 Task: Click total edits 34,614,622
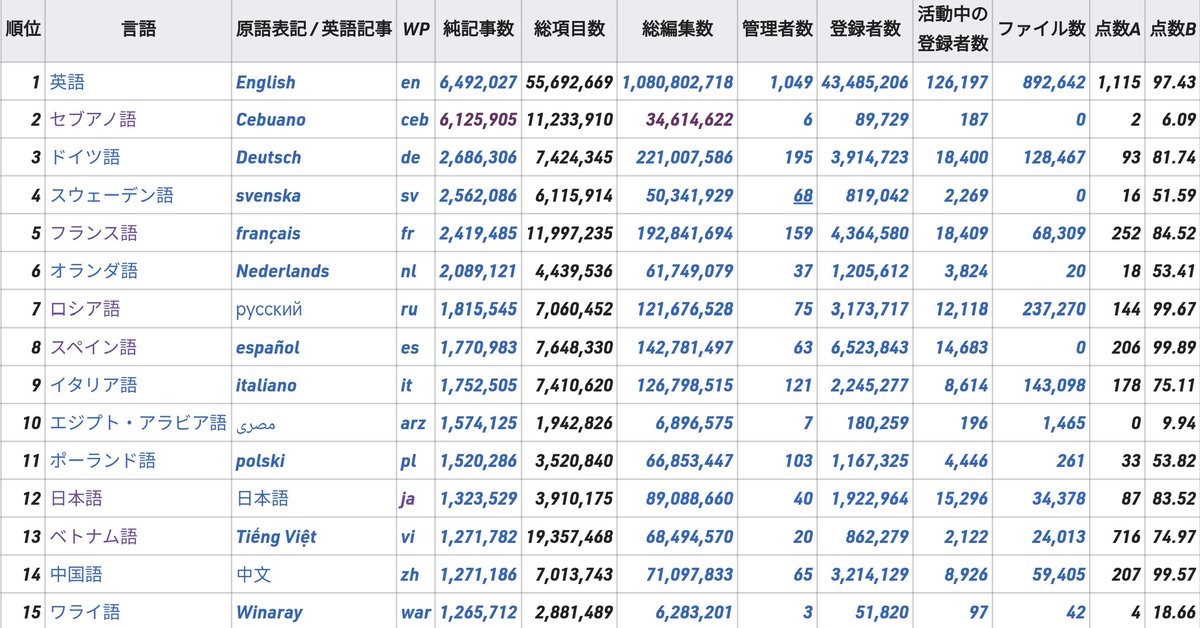[x=689, y=120]
